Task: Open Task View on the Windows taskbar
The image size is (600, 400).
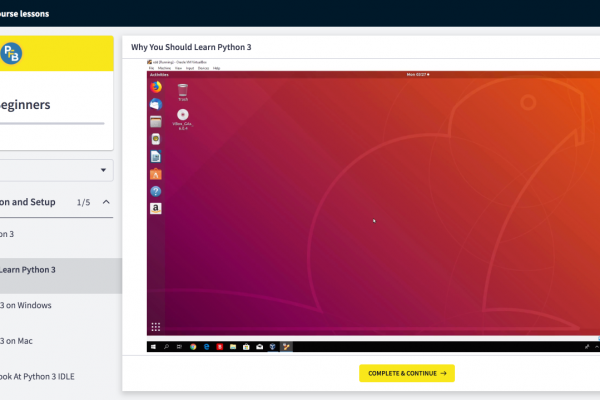Action: [179, 347]
